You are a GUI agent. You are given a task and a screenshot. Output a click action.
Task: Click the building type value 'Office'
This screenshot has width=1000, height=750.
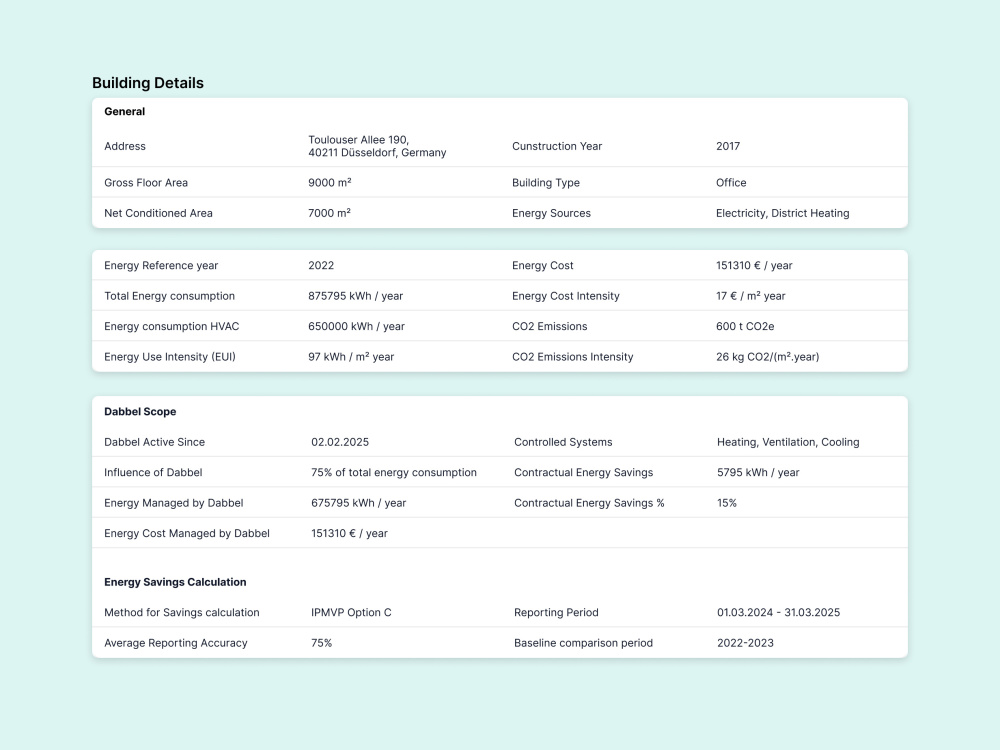tap(731, 182)
